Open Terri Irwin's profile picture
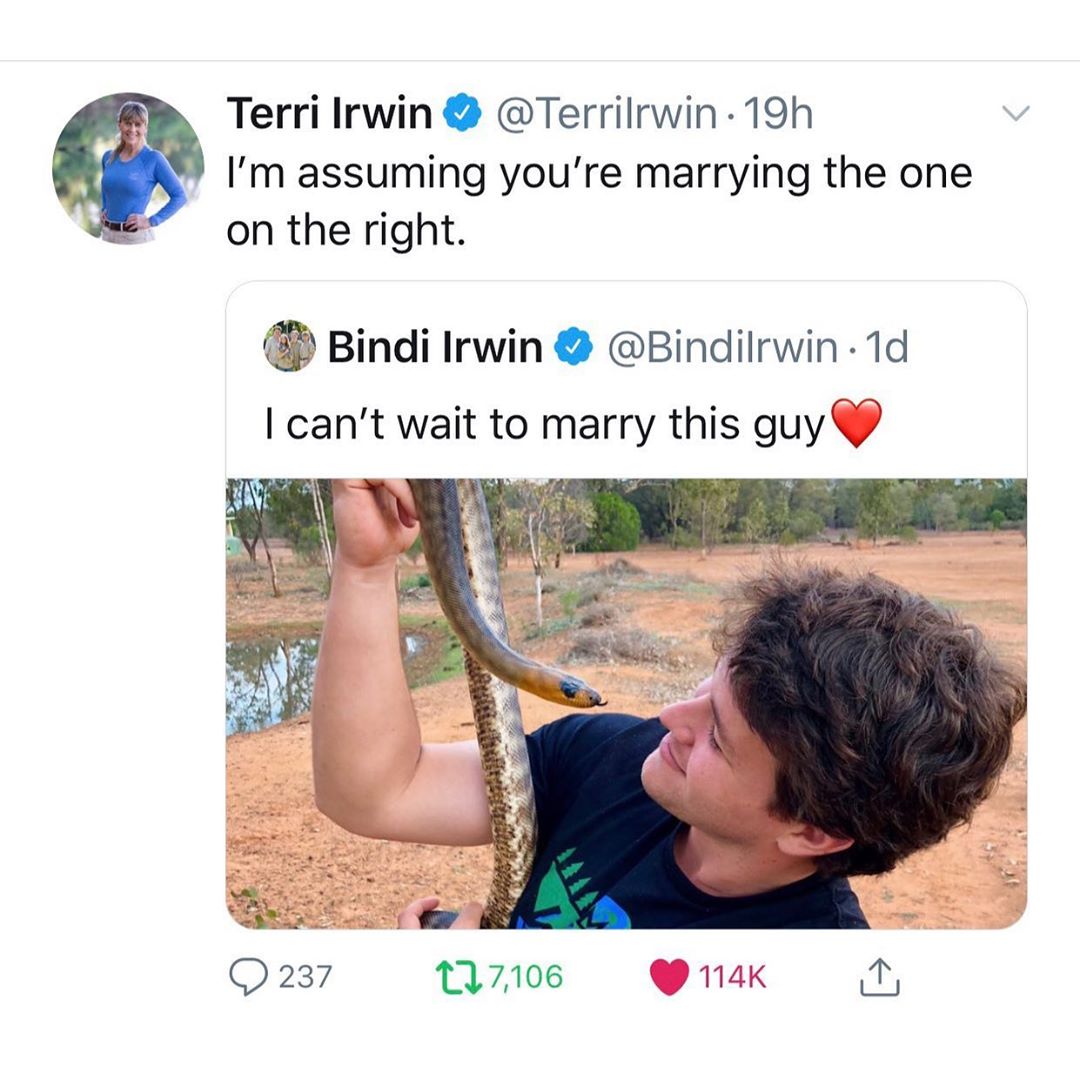Screen dimensions: 1080x1080 (x=128, y=168)
